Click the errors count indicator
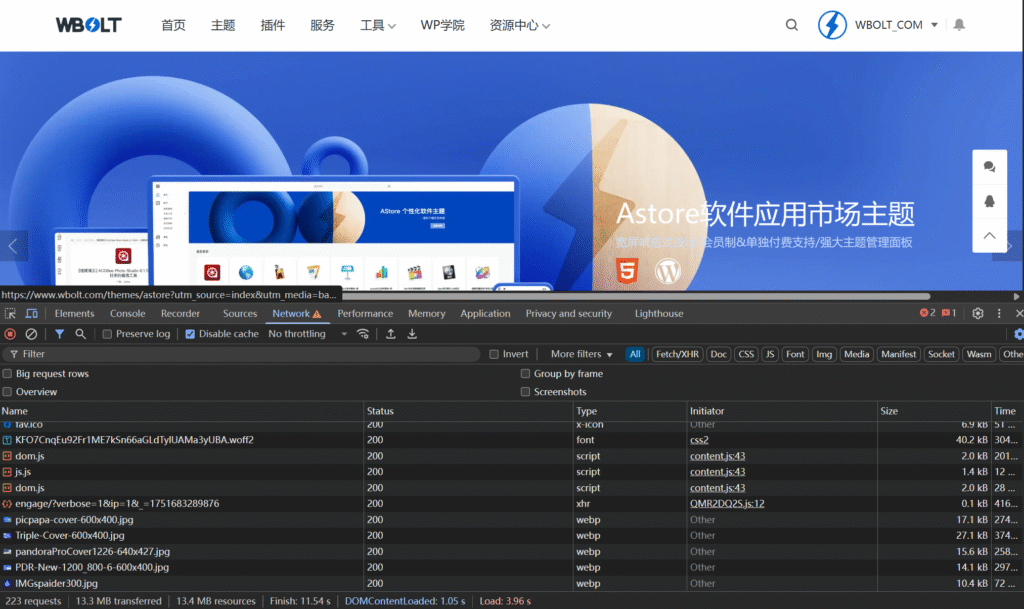This screenshot has width=1024, height=609. [927, 313]
